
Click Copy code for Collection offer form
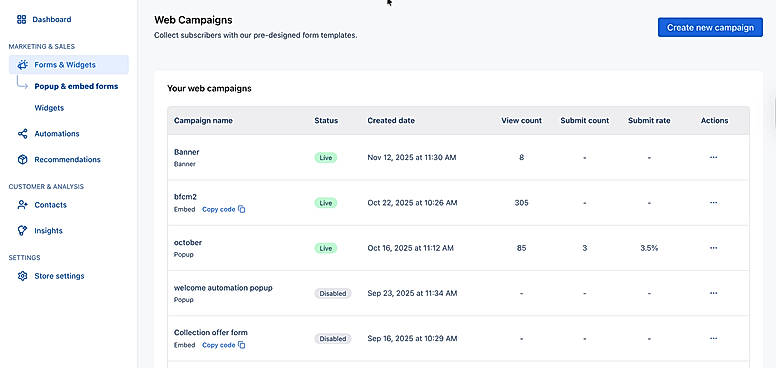tap(219, 345)
